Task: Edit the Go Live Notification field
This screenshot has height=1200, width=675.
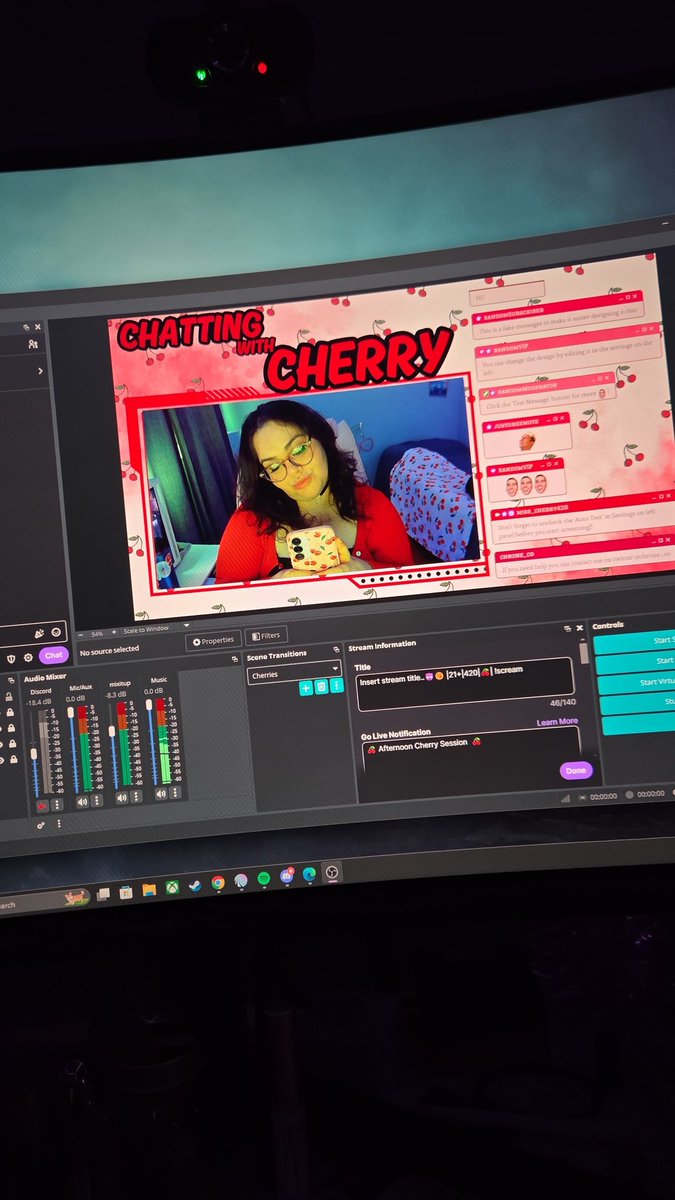Action: tap(471, 750)
